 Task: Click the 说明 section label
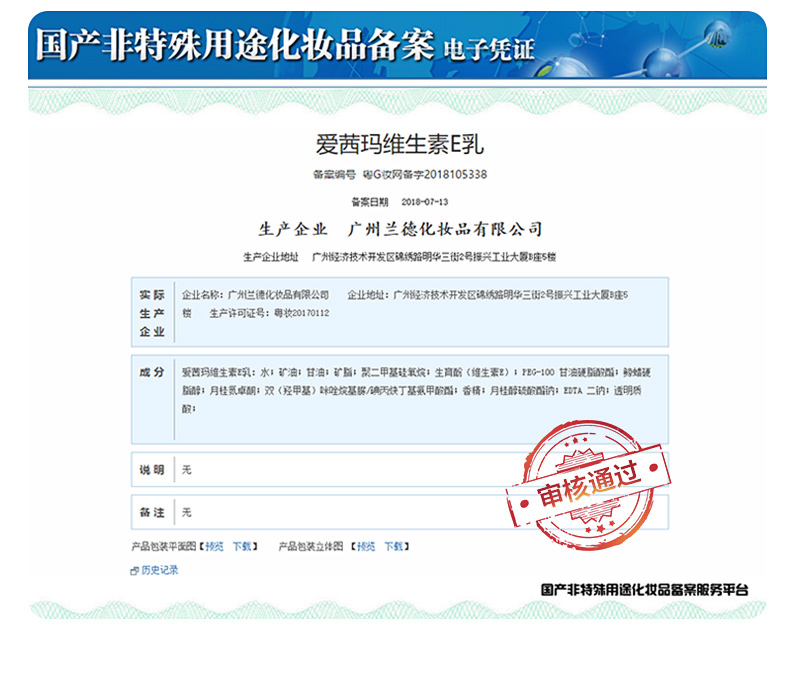point(152,470)
